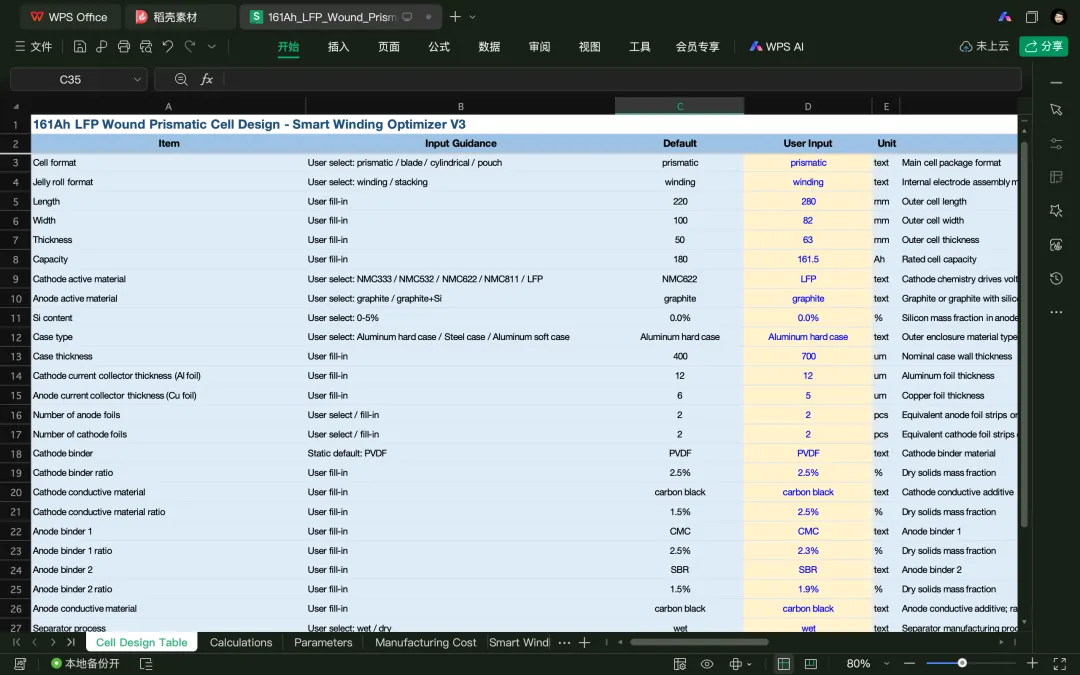Click the full screen icon in status bar
Viewport: 1080px width, 675px height.
[1059, 663]
